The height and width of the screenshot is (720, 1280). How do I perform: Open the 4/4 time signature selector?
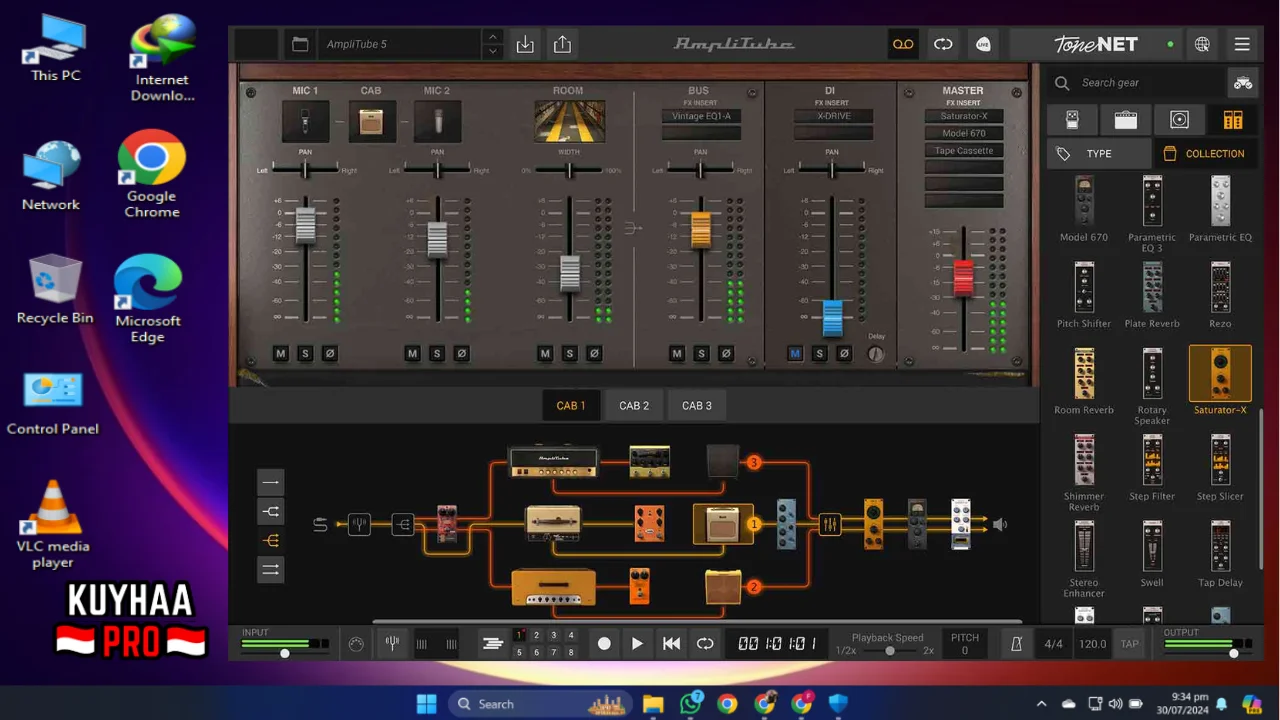(x=1053, y=644)
